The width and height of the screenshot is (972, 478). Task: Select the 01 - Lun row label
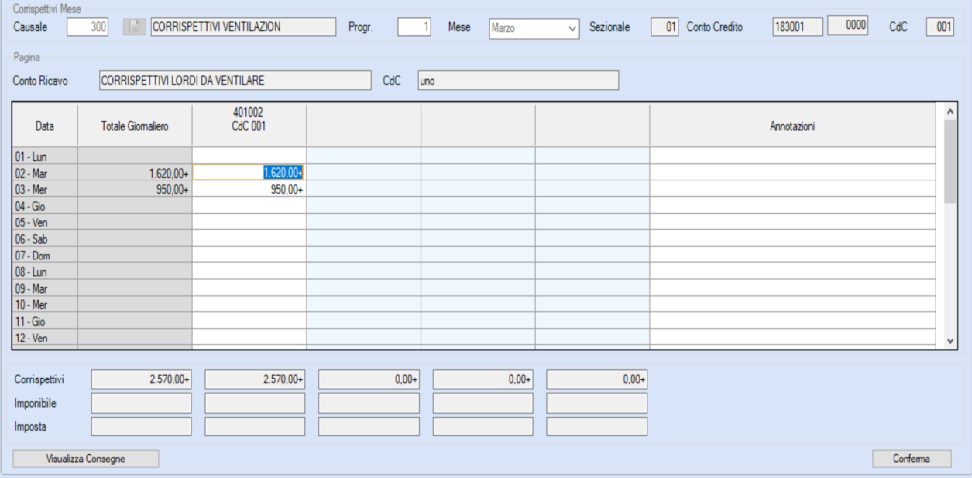[45, 156]
